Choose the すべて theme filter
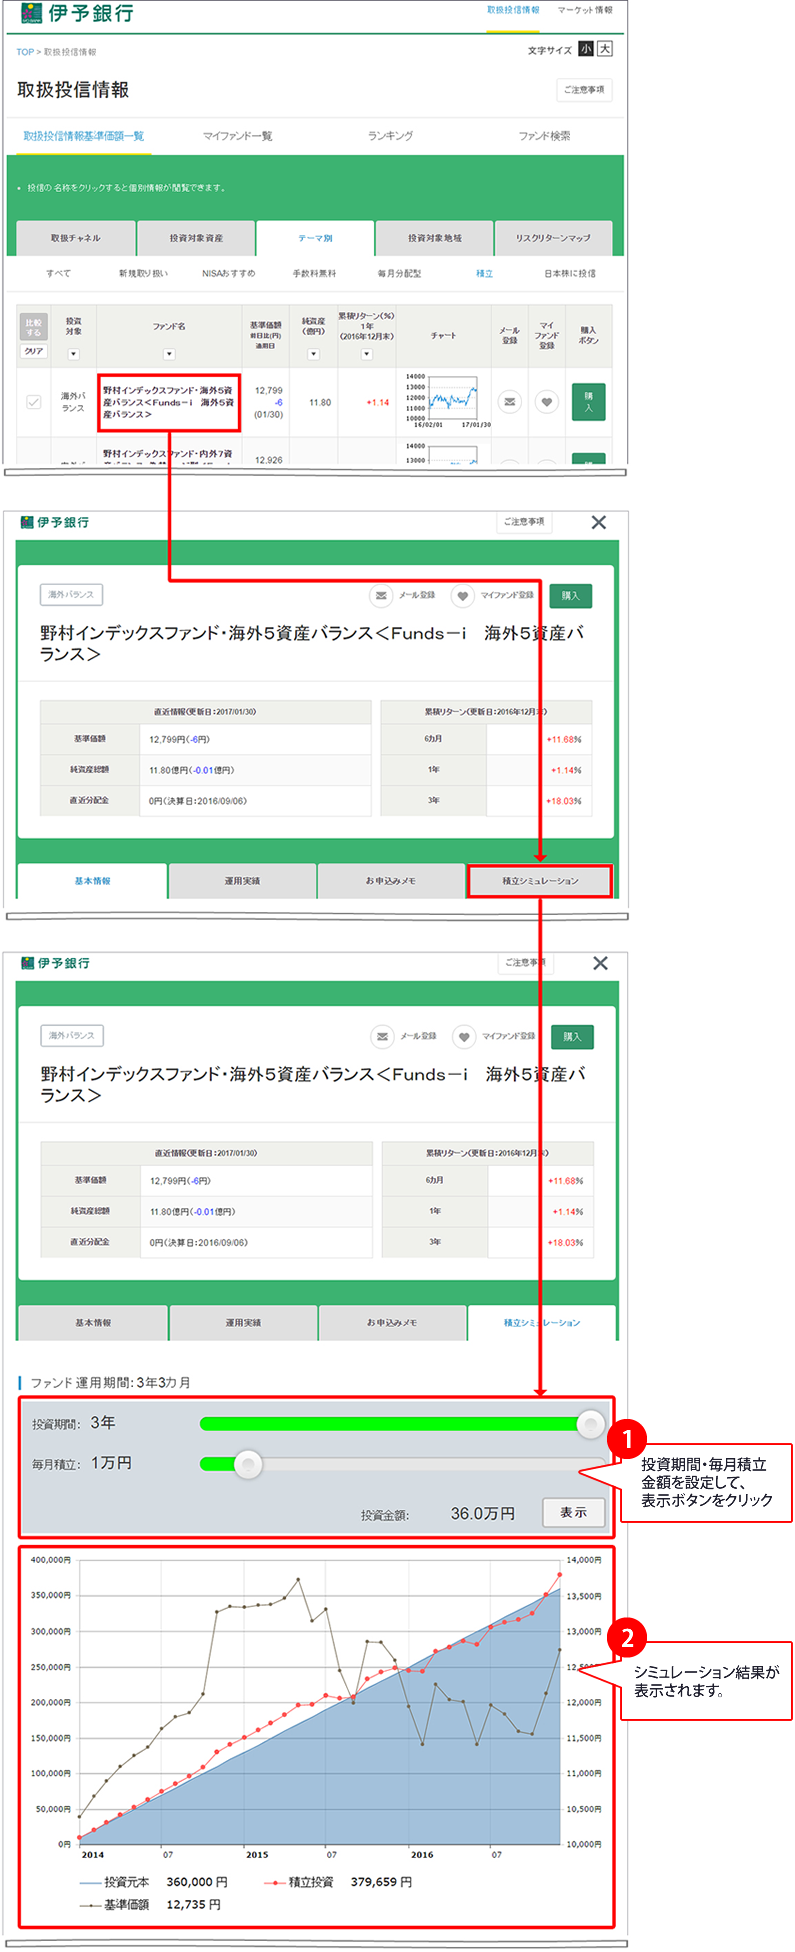 tap(59, 273)
